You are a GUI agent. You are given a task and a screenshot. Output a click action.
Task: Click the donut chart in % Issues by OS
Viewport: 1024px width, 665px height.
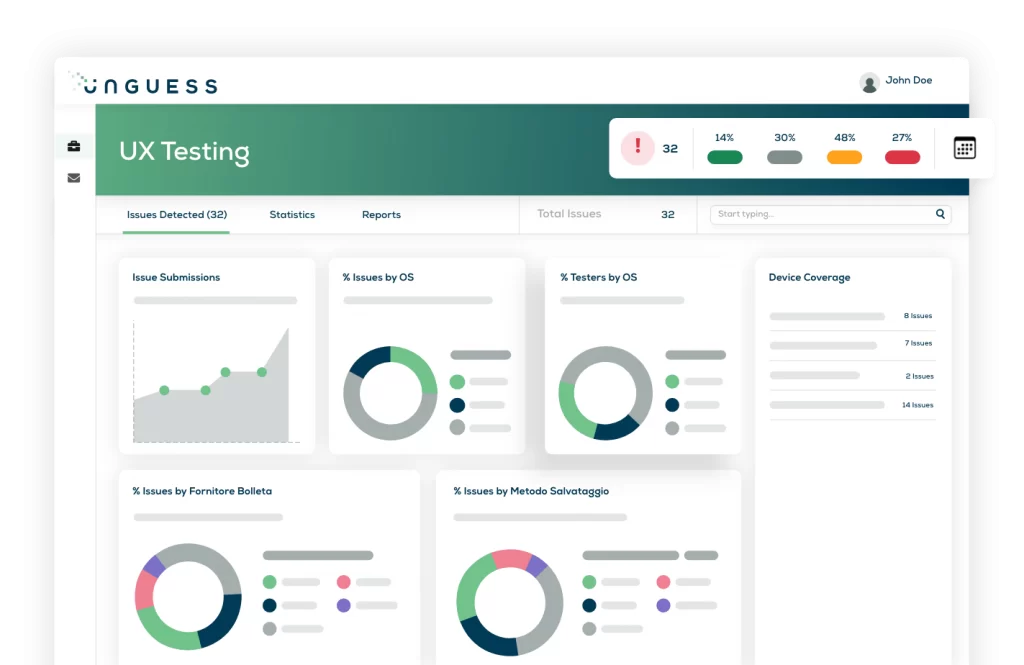click(x=390, y=393)
